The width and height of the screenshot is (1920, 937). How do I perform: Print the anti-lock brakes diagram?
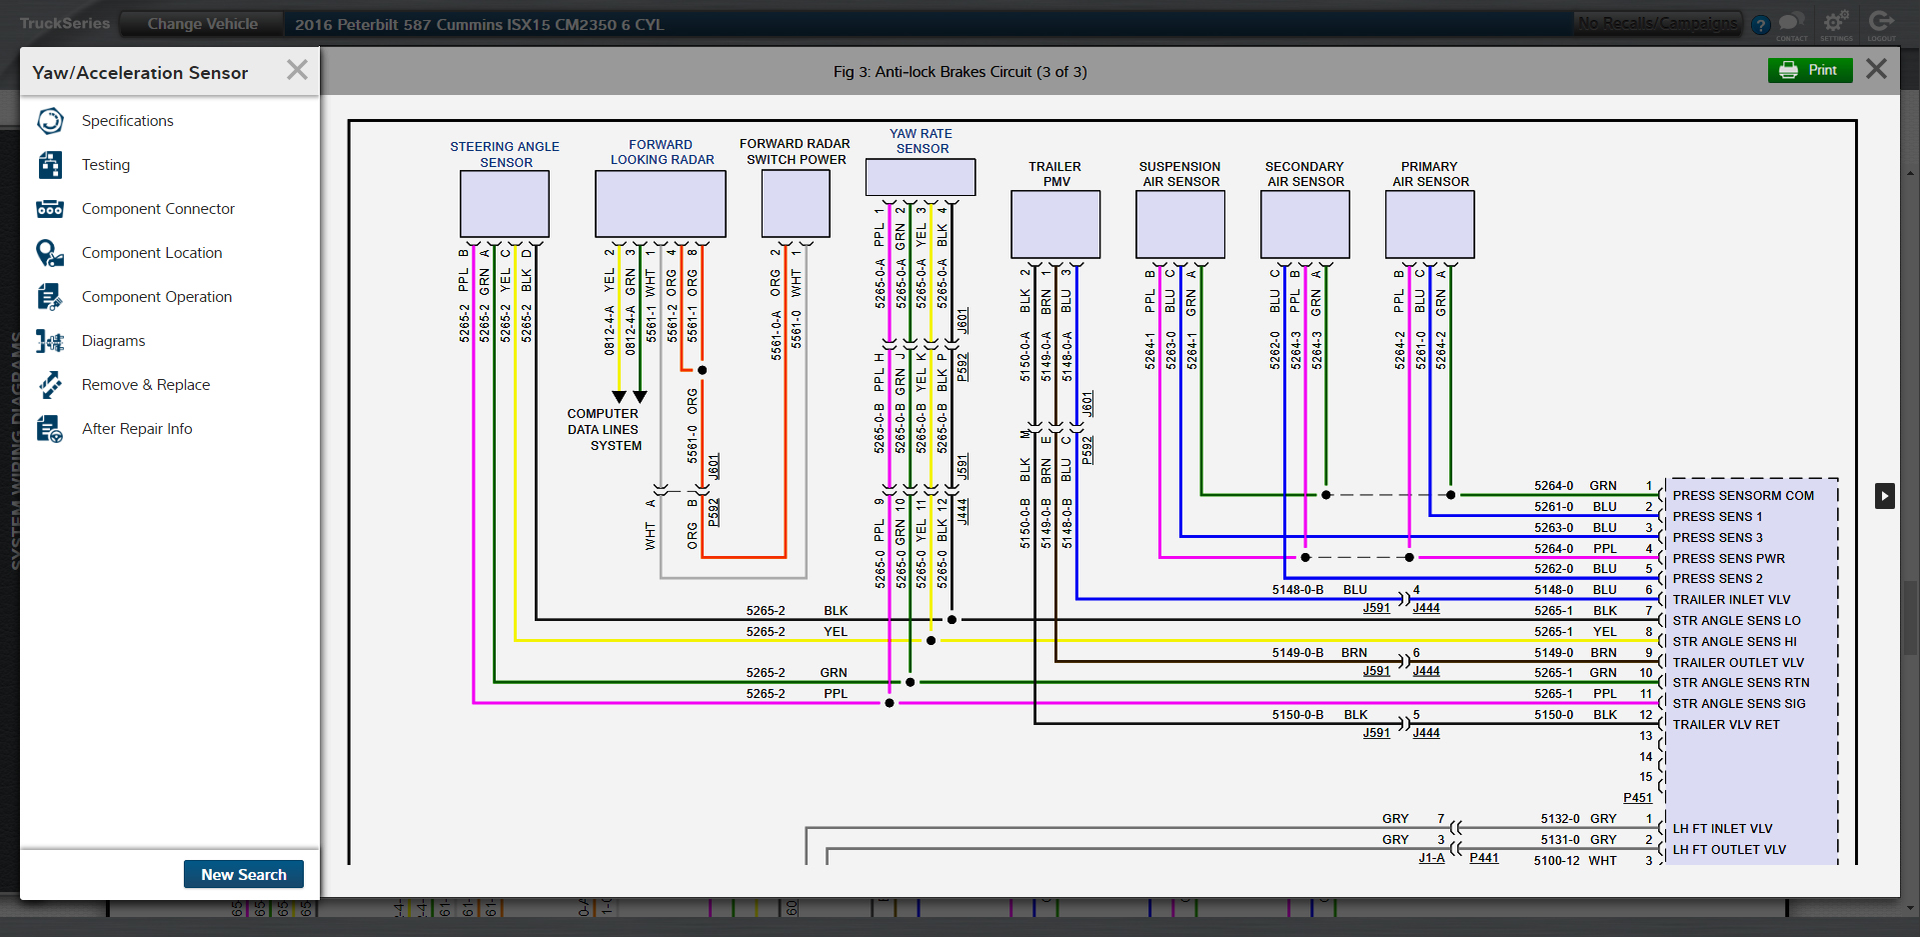click(1810, 70)
